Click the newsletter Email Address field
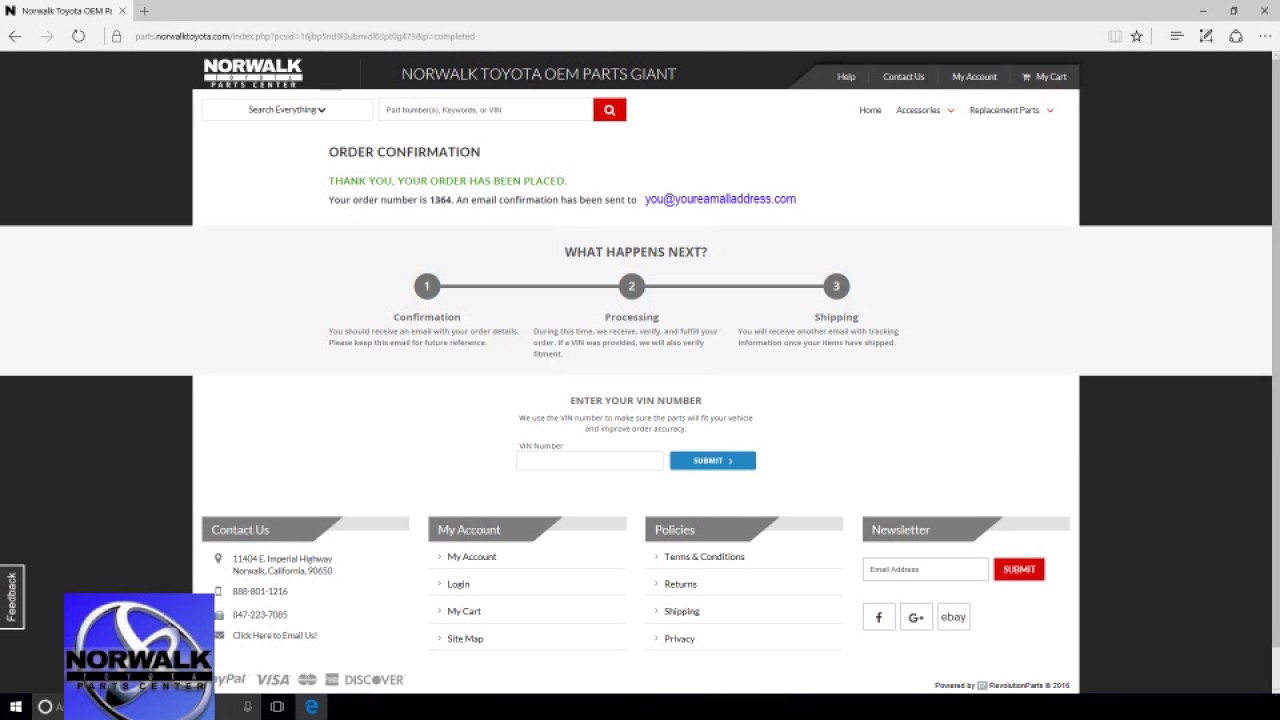 [925, 569]
